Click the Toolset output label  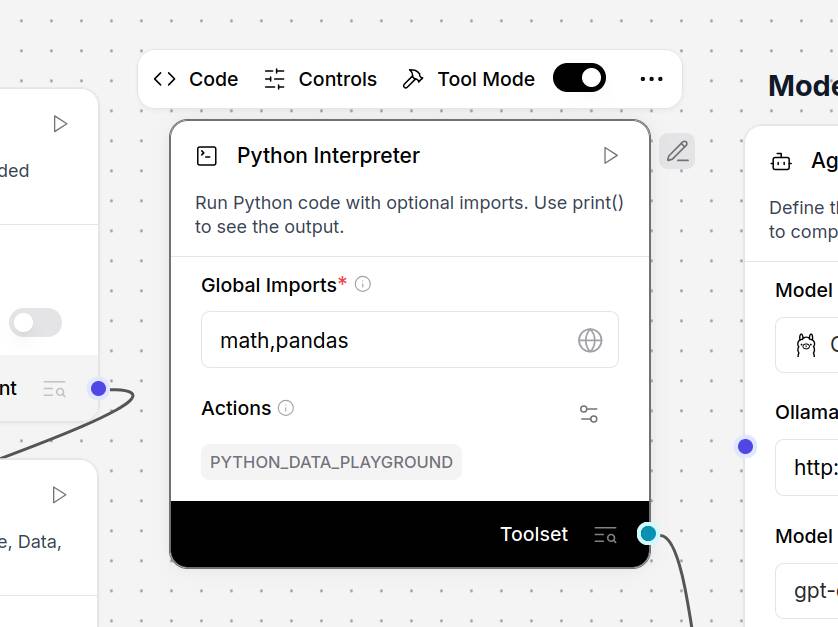pos(534,534)
